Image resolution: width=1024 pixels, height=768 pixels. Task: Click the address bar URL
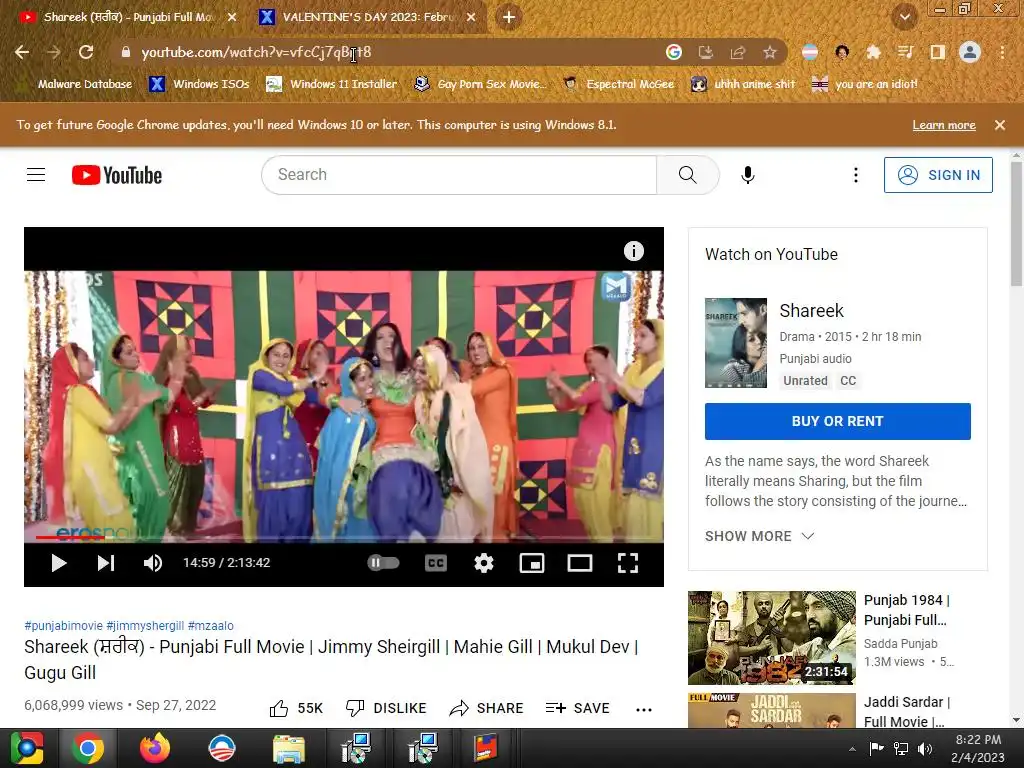256,52
